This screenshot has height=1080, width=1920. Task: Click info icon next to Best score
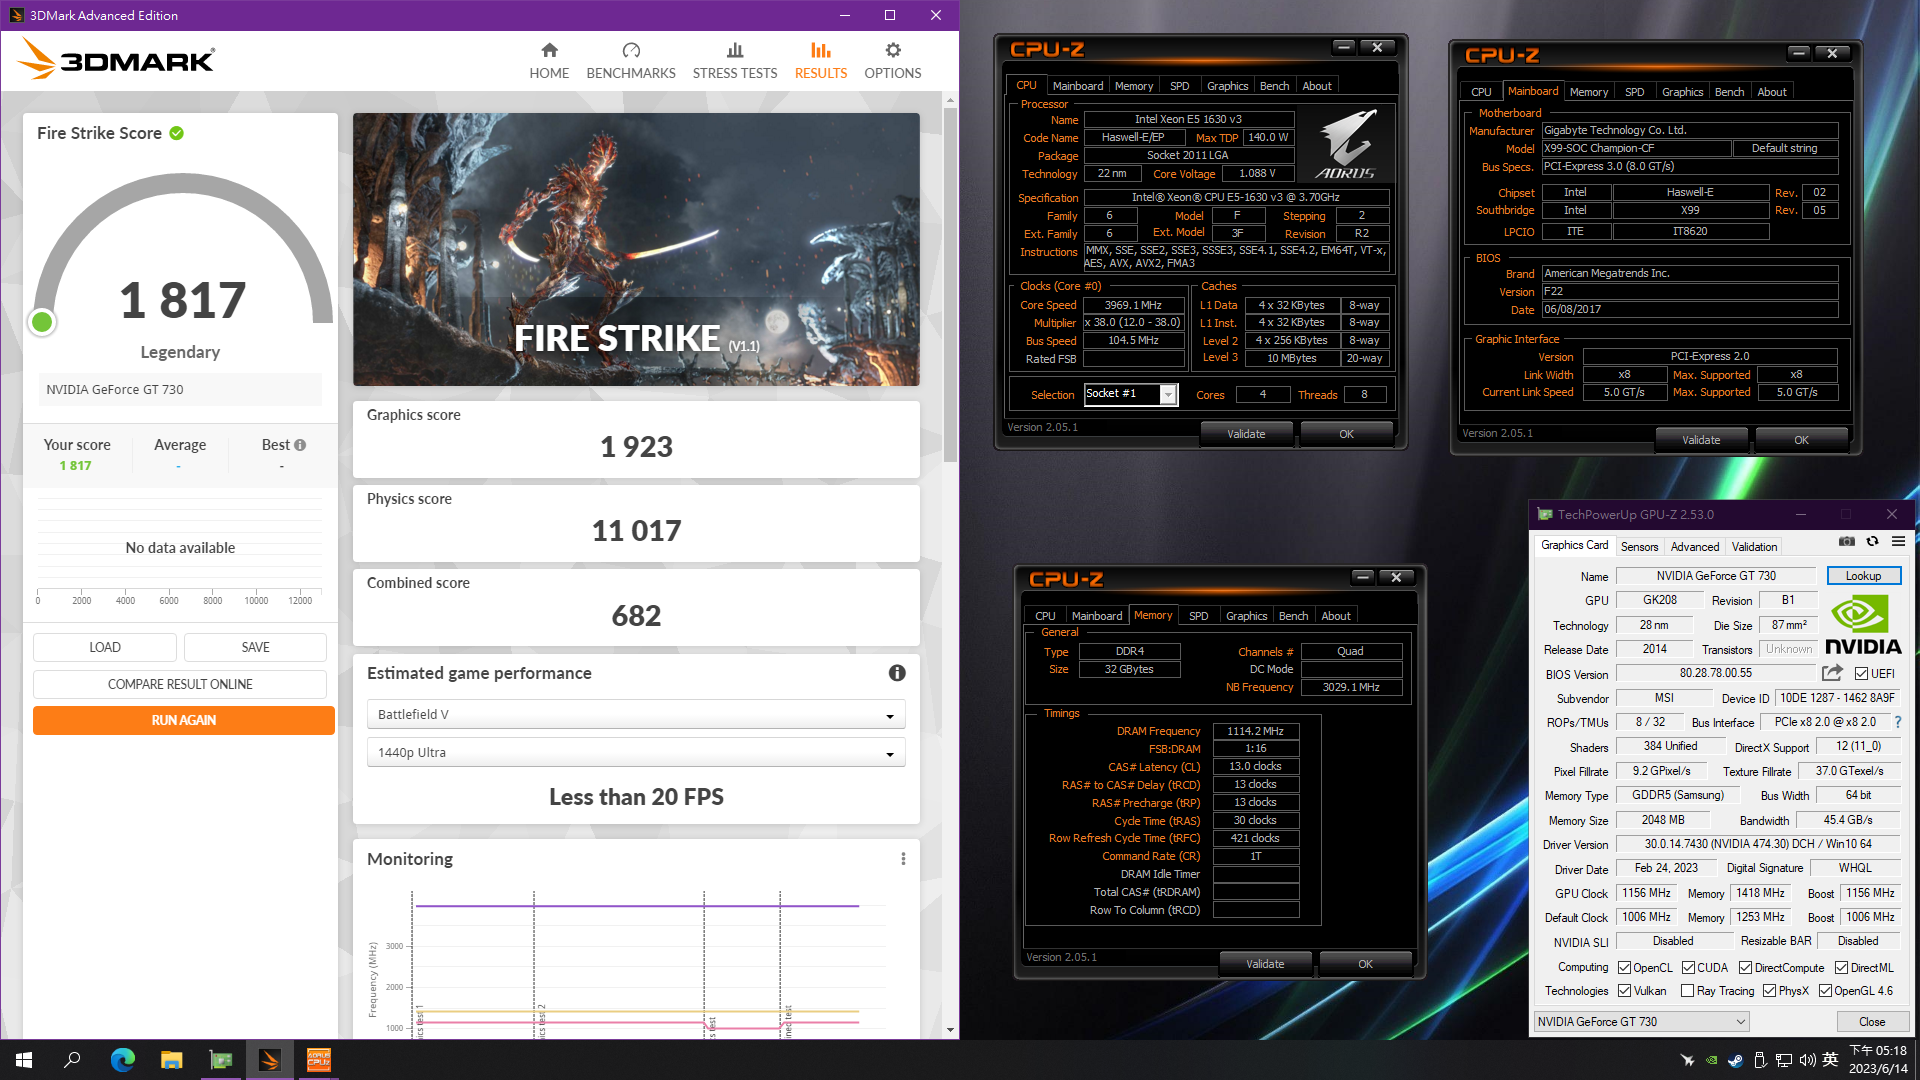coord(300,445)
